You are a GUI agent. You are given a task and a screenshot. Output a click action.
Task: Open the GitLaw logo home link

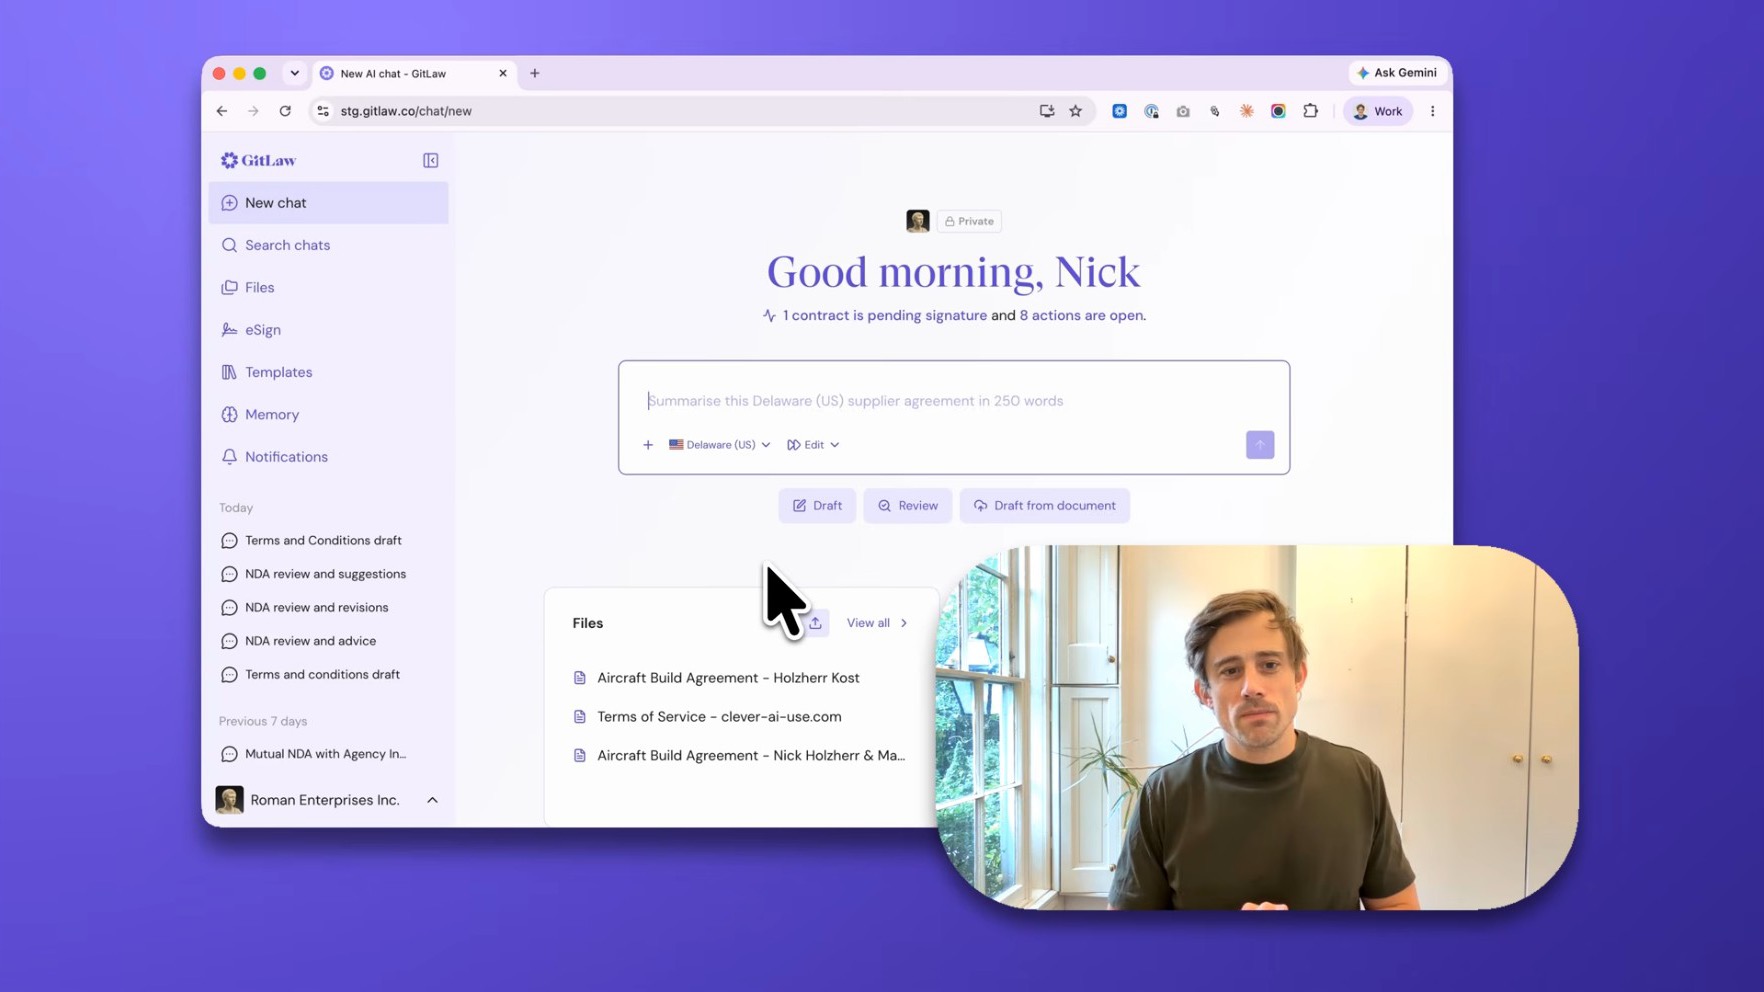coord(258,160)
